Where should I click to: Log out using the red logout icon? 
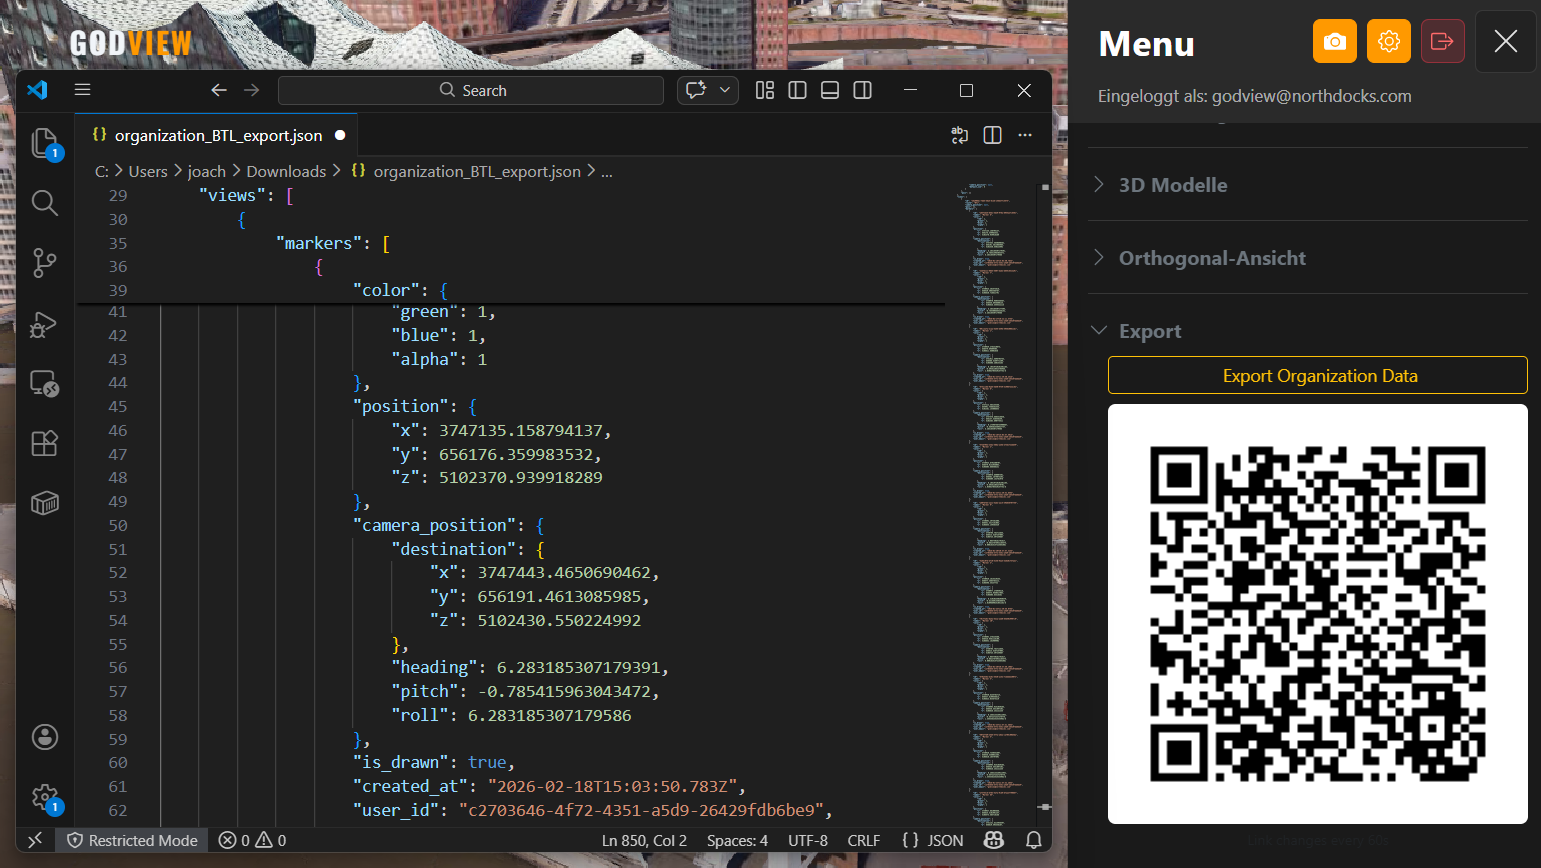tap(1442, 41)
